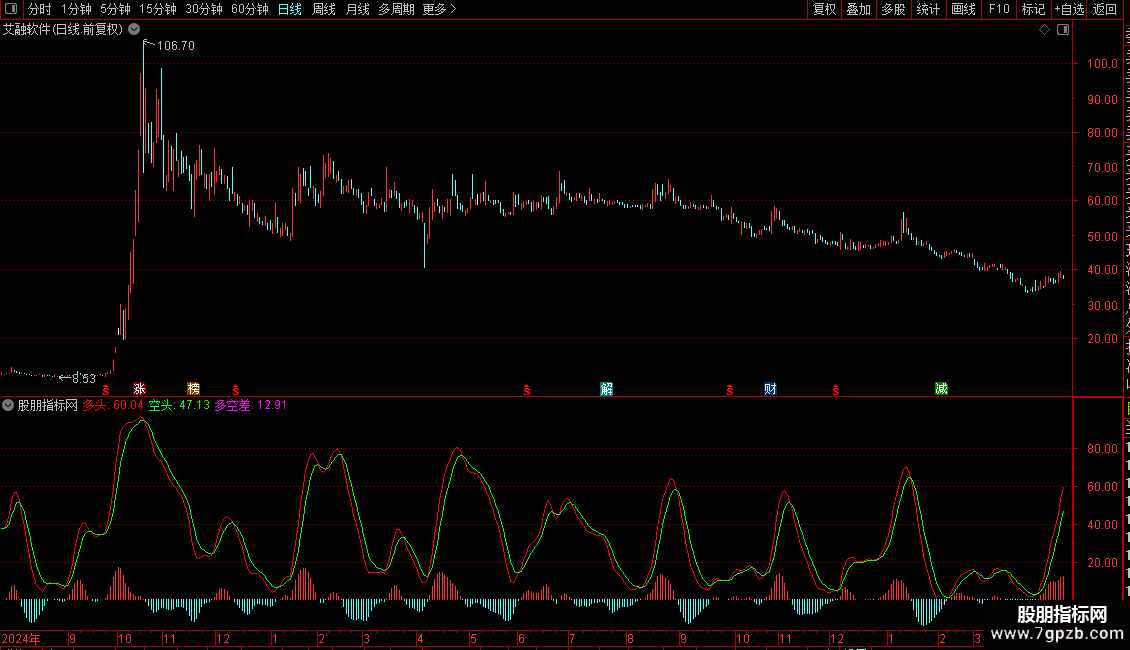Click the red 涨 event marker
The height and width of the screenshot is (650, 1130).
[139, 389]
